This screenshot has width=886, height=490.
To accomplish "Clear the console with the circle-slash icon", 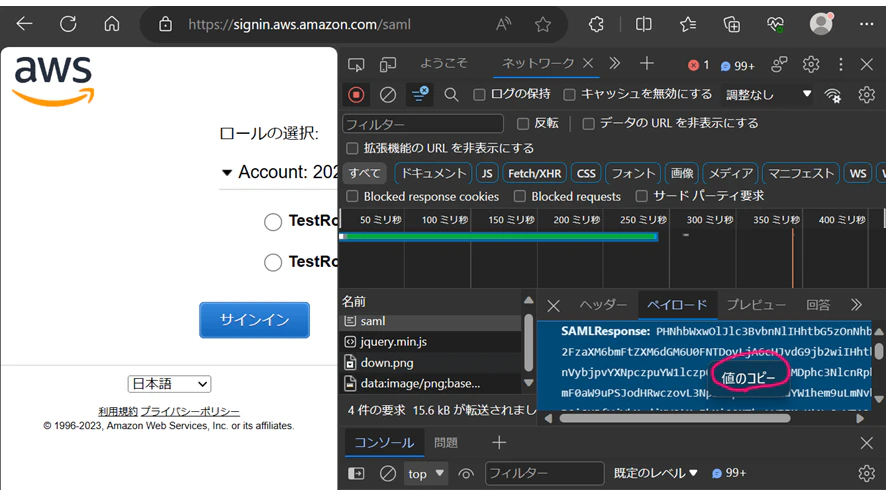I will click(388, 473).
